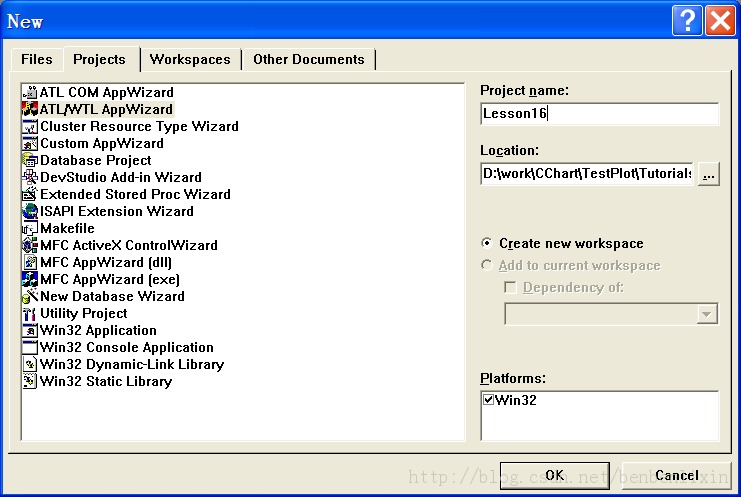Click the MFC ActiveX ControlWizard icon
741x497 pixels.
pyautogui.click(x=30, y=245)
